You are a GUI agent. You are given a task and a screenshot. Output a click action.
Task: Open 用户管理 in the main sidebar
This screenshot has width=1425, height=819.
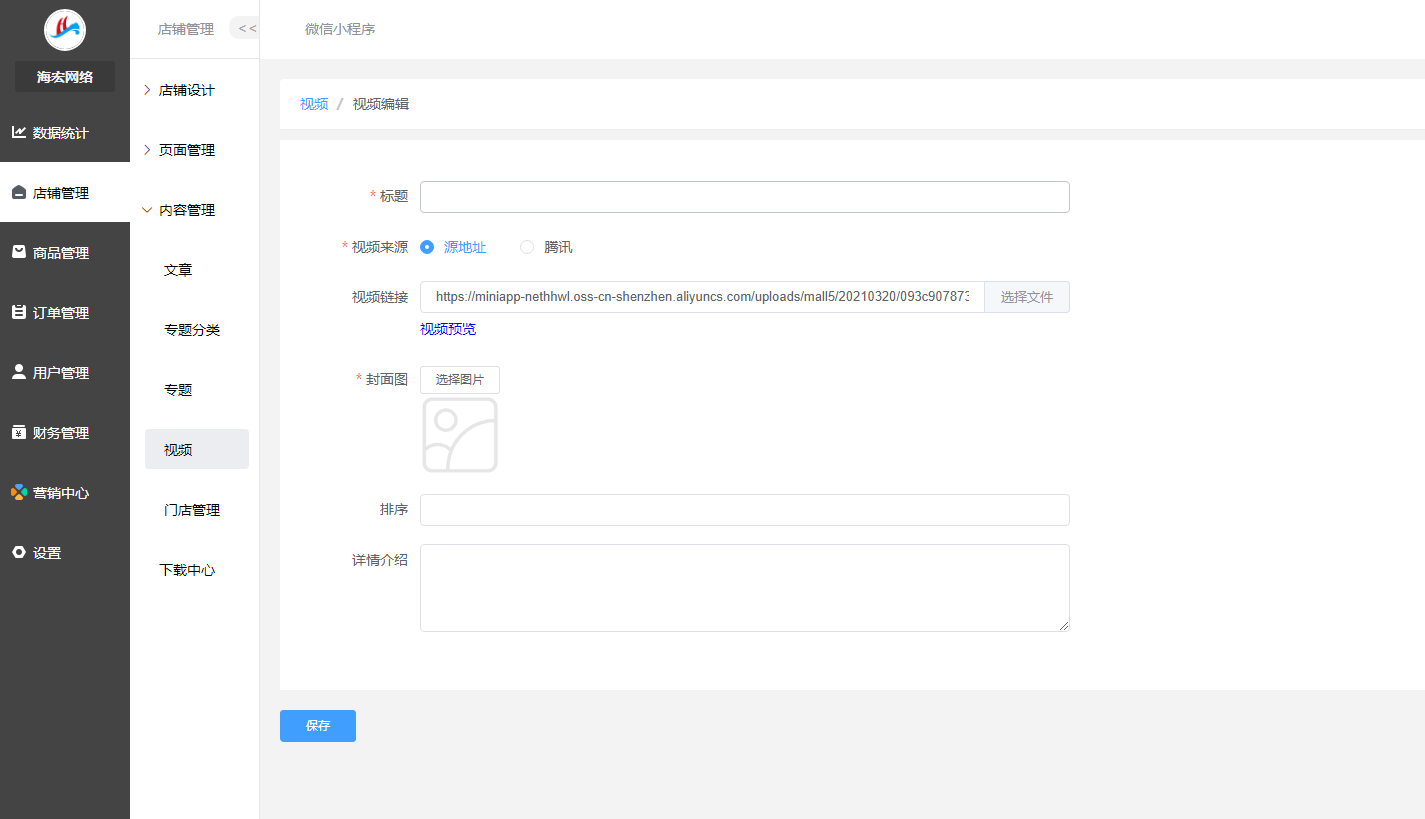(65, 372)
